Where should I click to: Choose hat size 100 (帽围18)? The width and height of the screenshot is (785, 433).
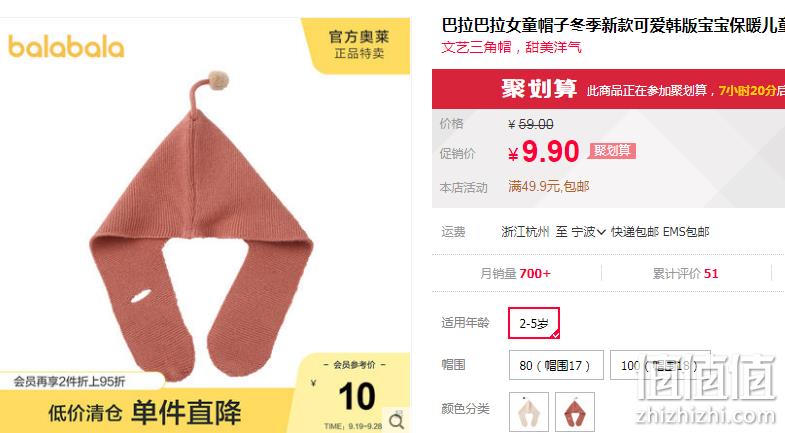[x=660, y=365]
